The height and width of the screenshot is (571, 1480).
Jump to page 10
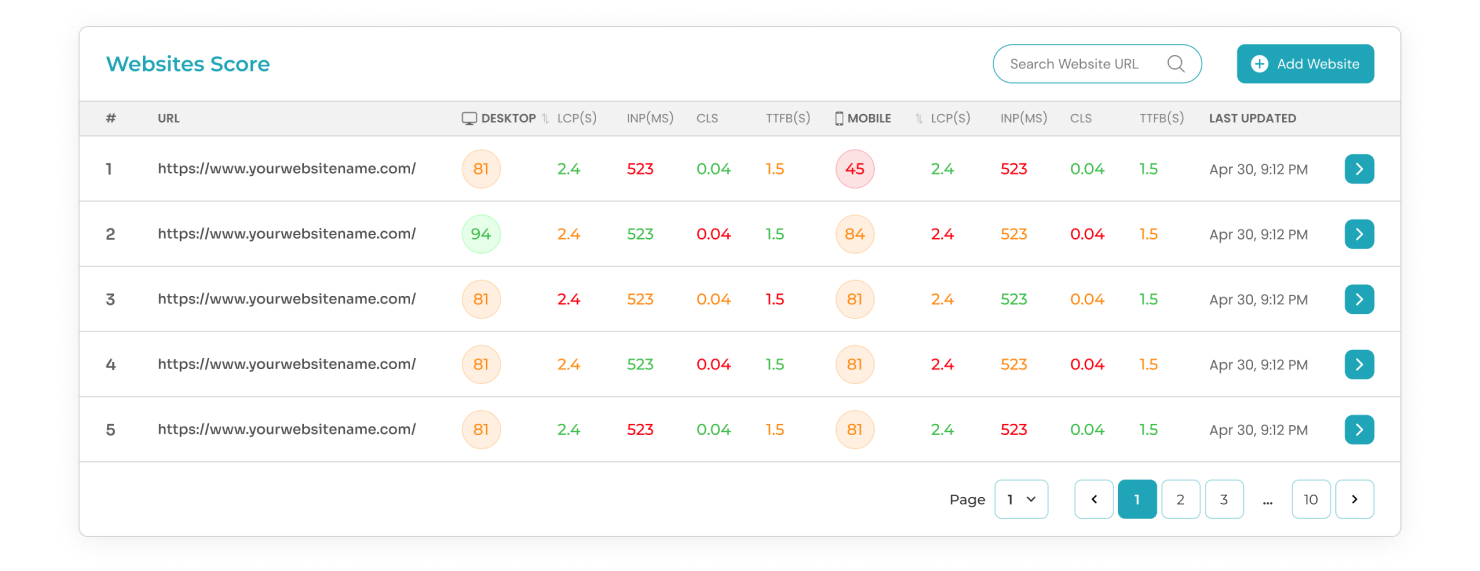(1311, 499)
